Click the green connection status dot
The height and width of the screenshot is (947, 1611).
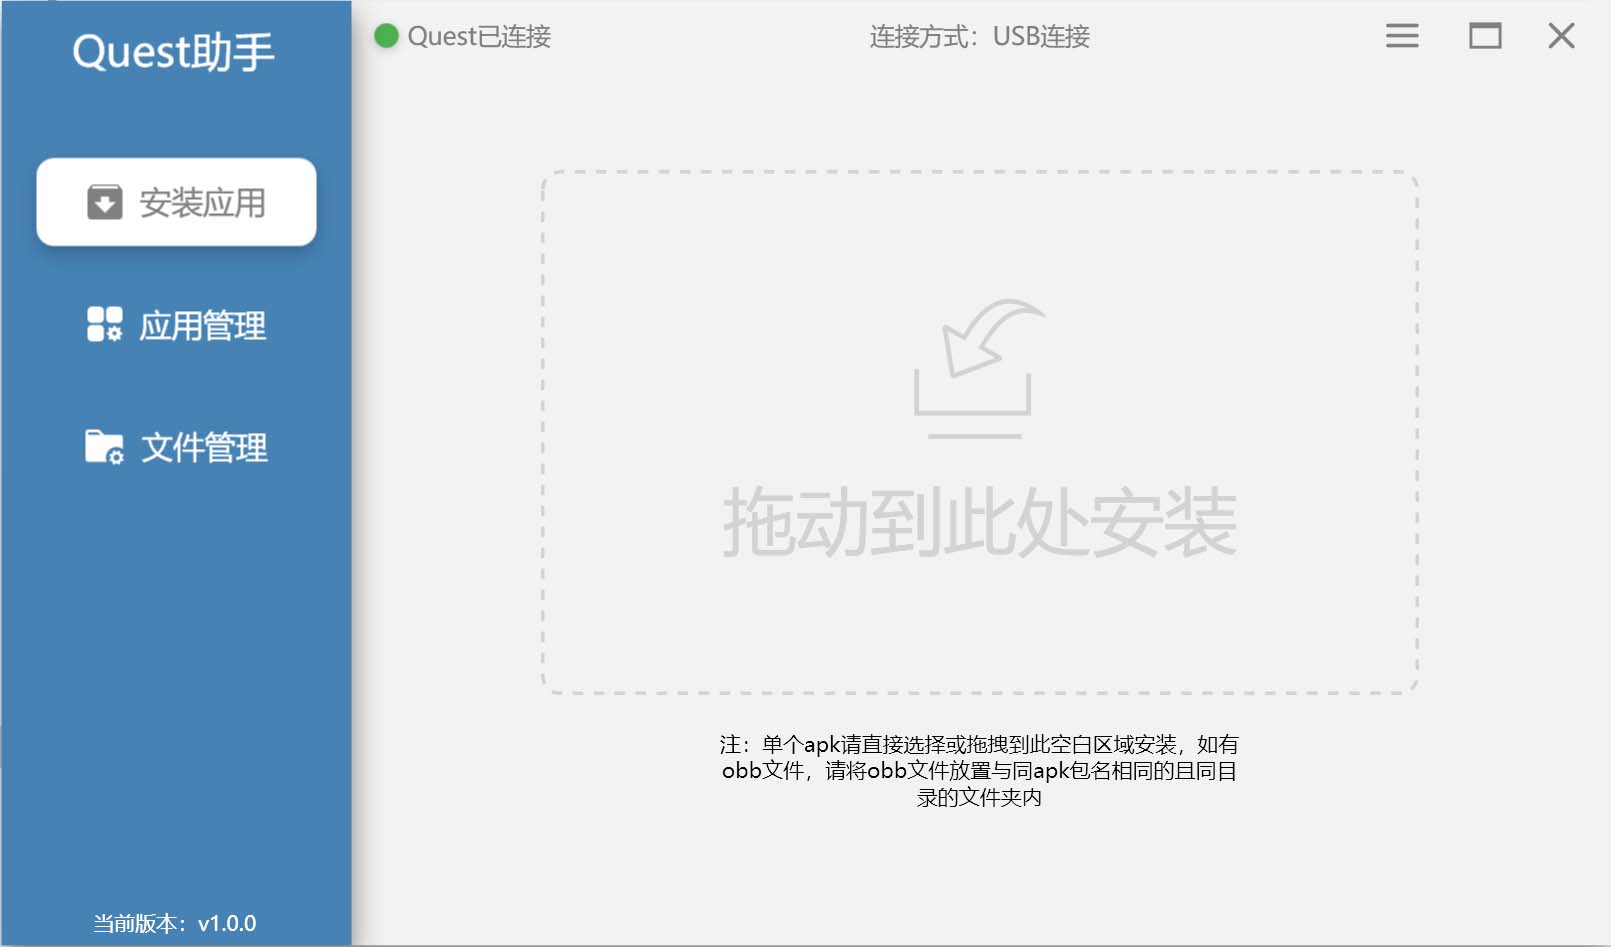(x=386, y=36)
